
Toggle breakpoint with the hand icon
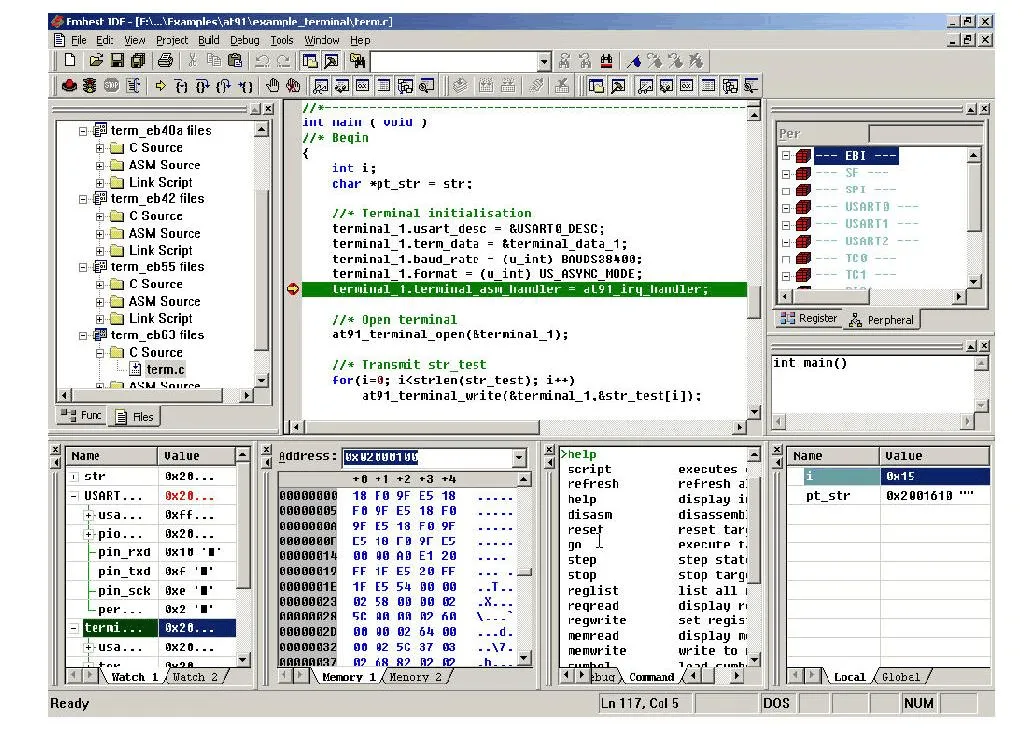point(272,85)
